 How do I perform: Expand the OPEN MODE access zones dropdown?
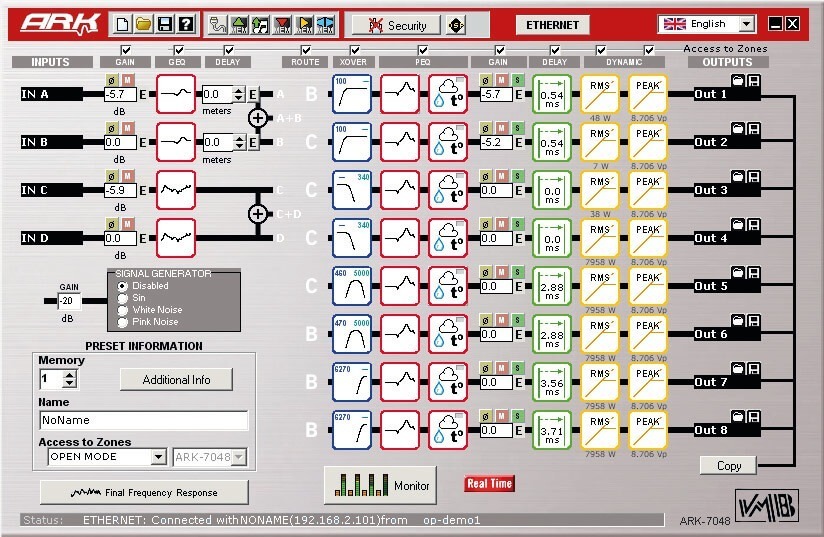(158, 457)
